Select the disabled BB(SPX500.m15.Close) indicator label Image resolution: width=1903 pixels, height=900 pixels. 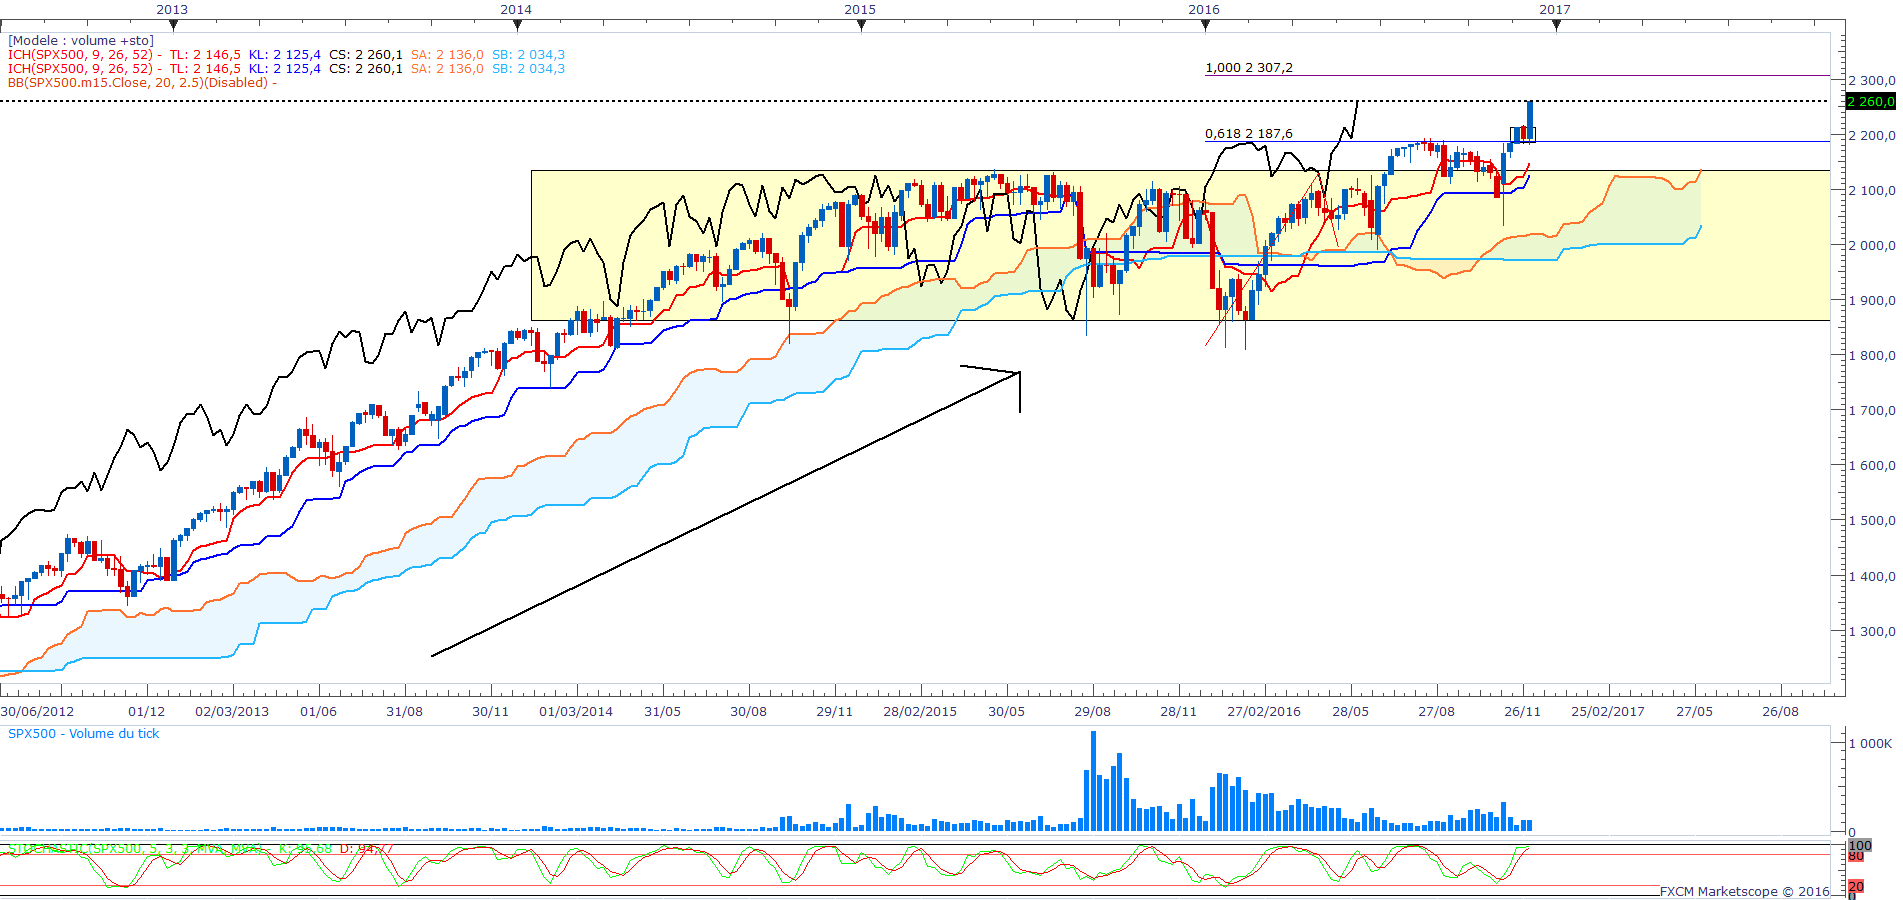click(142, 83)
